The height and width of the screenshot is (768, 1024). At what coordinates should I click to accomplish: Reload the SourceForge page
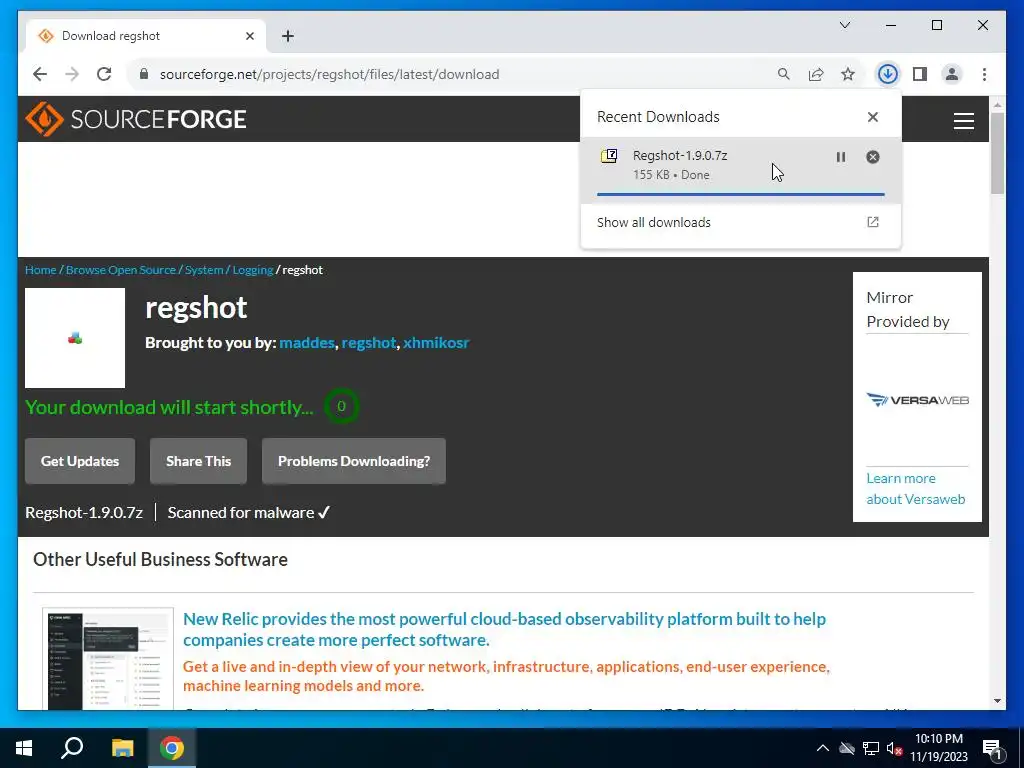pos(104,74)
